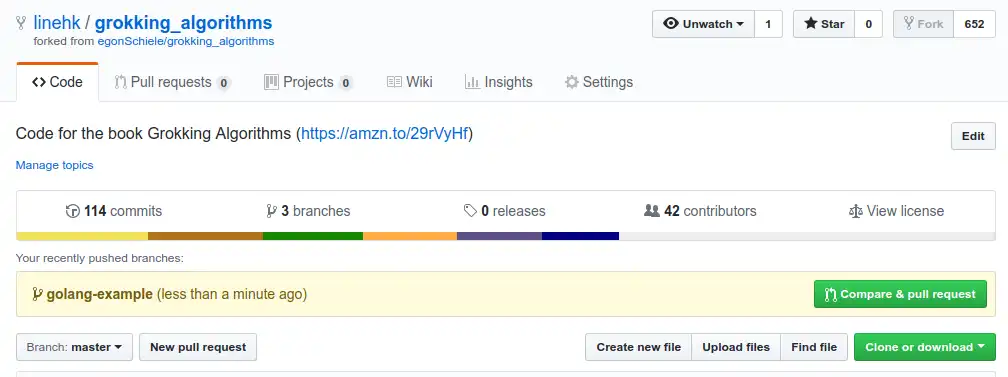Click the history clock icon beside commits
Screen dimensions: 1008x377
[73, 211]
